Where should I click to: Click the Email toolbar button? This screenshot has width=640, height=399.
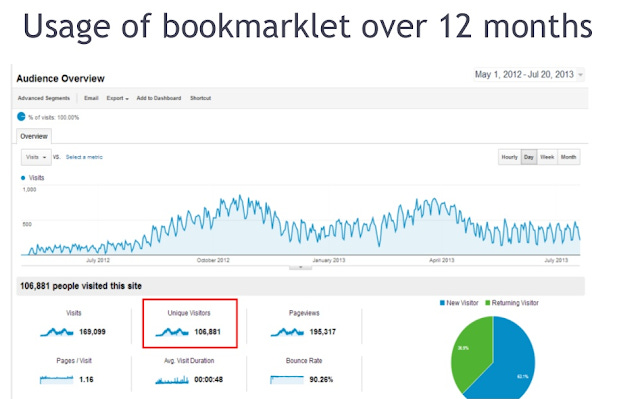[x=91, y=98]
